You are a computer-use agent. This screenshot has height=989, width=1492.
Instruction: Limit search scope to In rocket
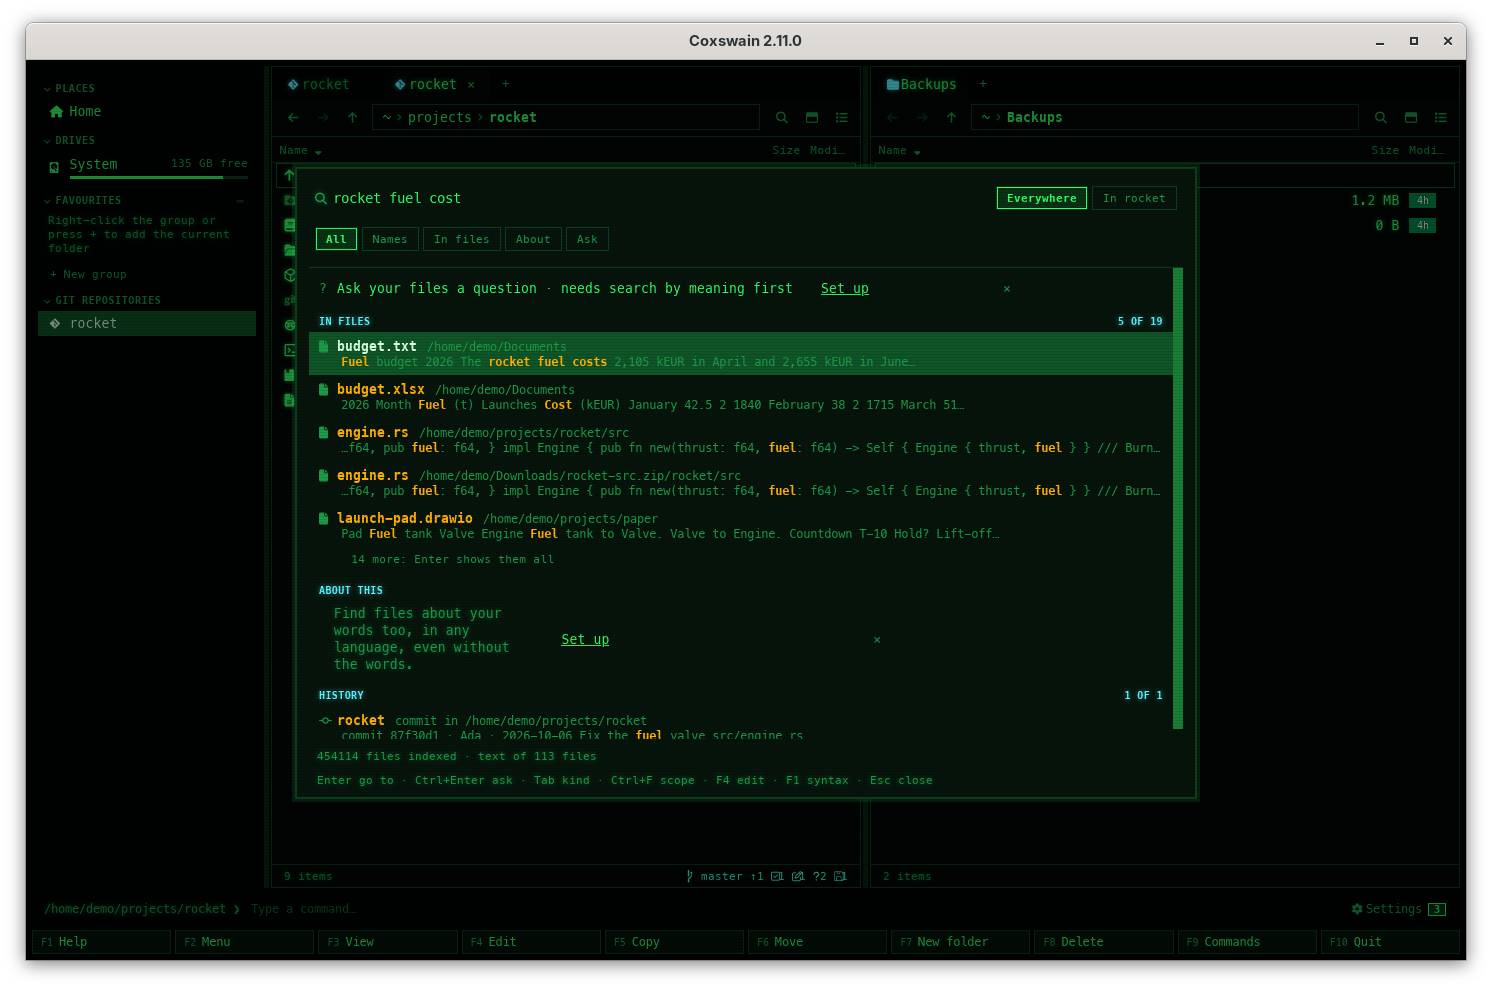point(1134,198)
